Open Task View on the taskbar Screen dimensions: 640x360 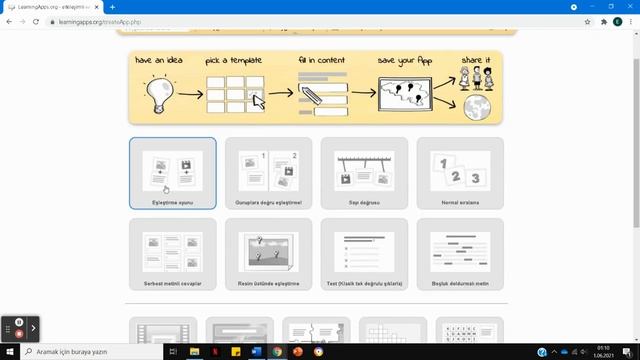pyautogui.click(x=173, y=351)
